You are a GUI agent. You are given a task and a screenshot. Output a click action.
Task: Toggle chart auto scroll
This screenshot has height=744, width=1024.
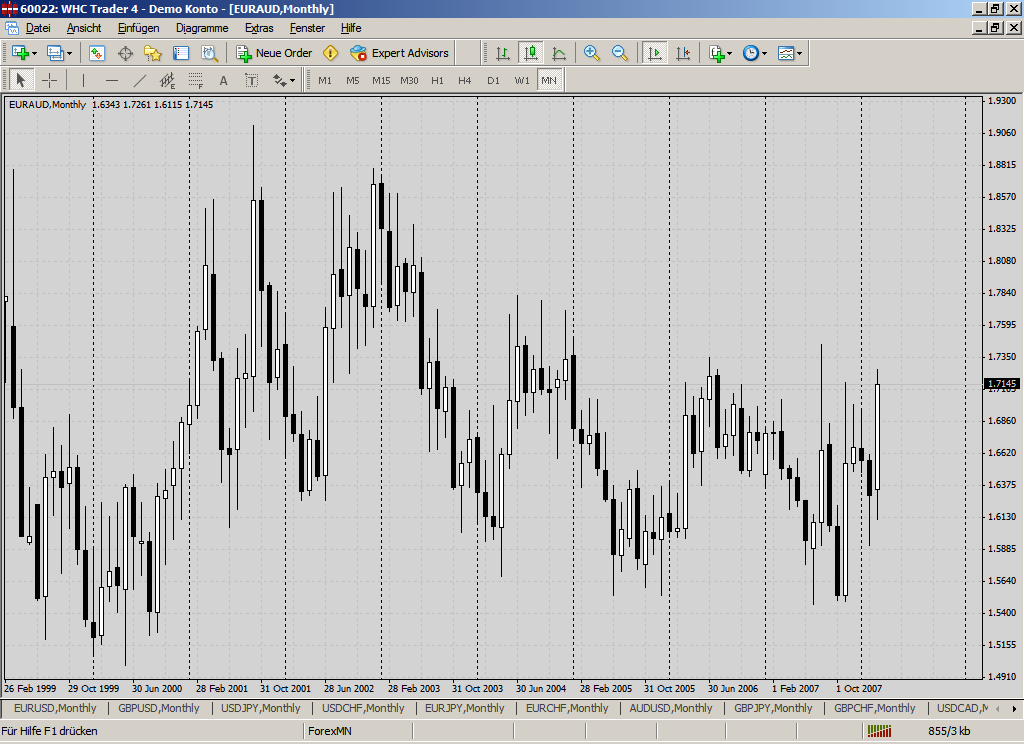[x=656, y=53]
